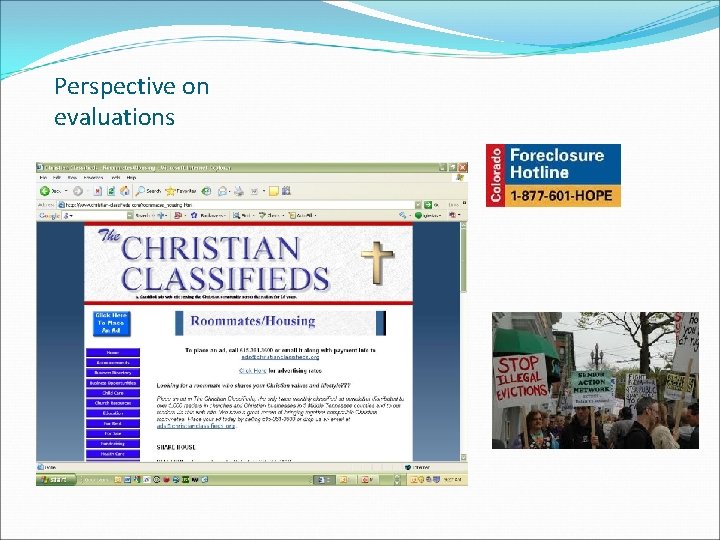Click the scrollbar down arrow
720x540 pixels.
pos(463,457)
